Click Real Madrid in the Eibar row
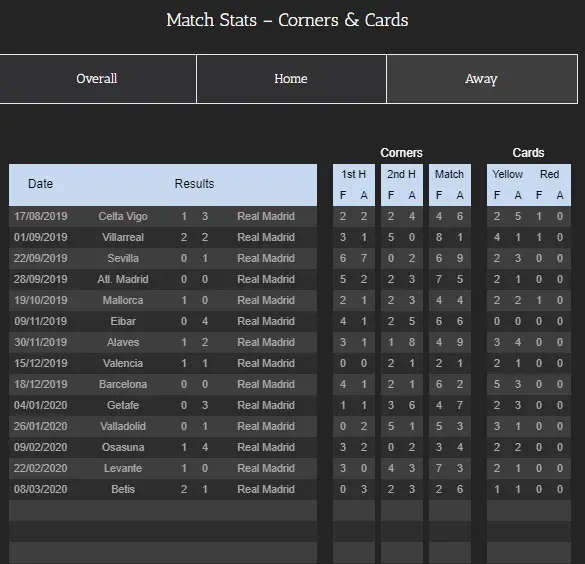585x564 pixels. click(x=266, y=321)
